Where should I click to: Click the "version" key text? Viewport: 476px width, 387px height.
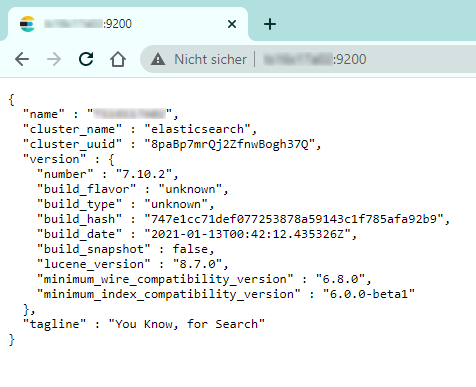tap(54, 159)
